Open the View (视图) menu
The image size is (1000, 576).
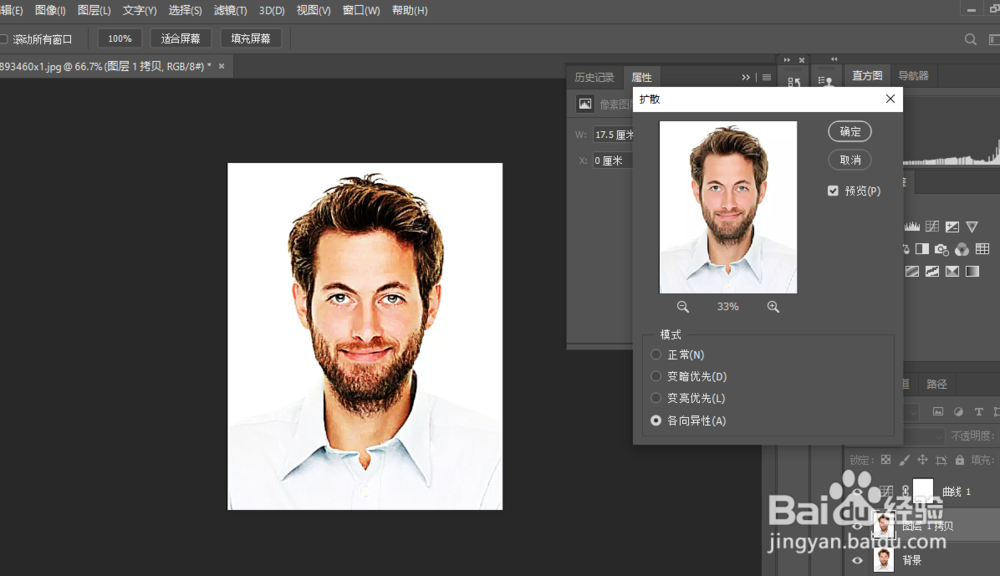point(313,10)
